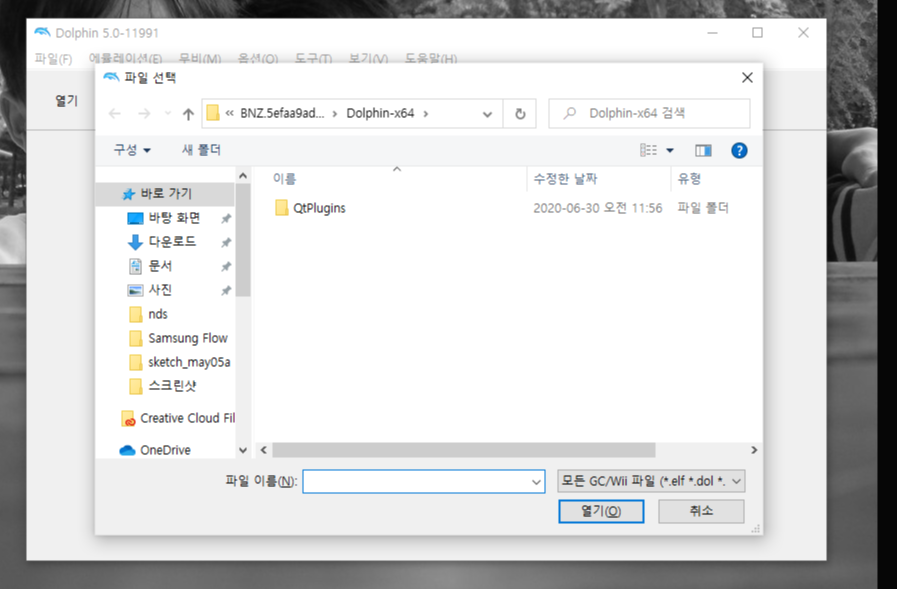Screen dimensions: 897x589
Task: Sort by 이름 name column
Action: coord(284,179)
